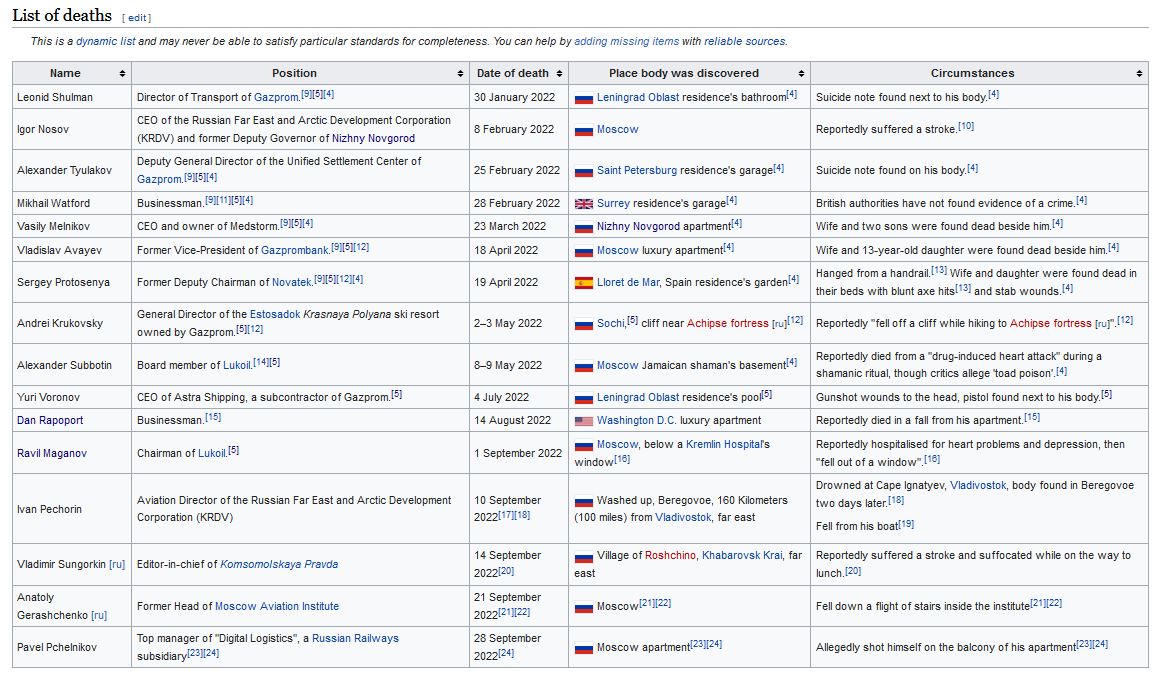This screenshot has height=684, width=1155.
Task: Click Russian flag in Ivan Pechorin row
Action: pyautogui.click(x=583, y=501)
